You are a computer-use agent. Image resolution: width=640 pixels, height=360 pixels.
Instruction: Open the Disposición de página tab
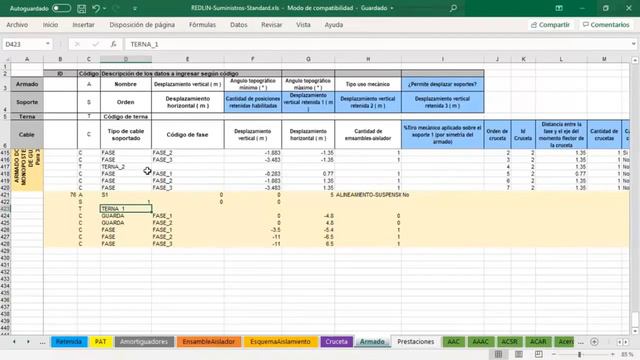142,25
